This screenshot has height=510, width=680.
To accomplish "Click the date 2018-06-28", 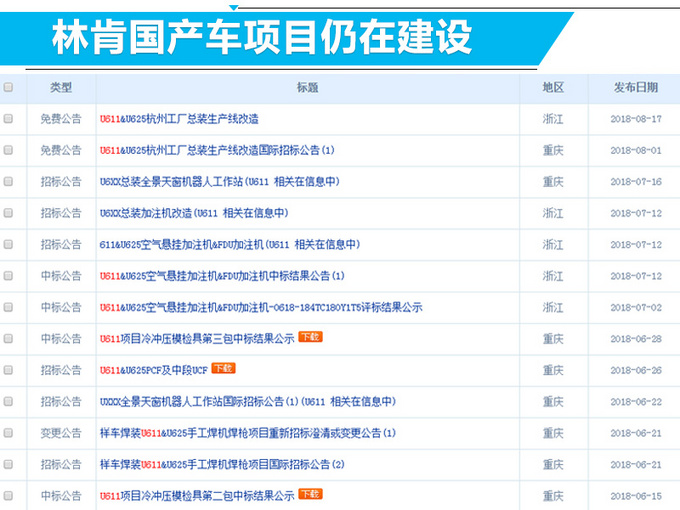I will pos(636,339).
